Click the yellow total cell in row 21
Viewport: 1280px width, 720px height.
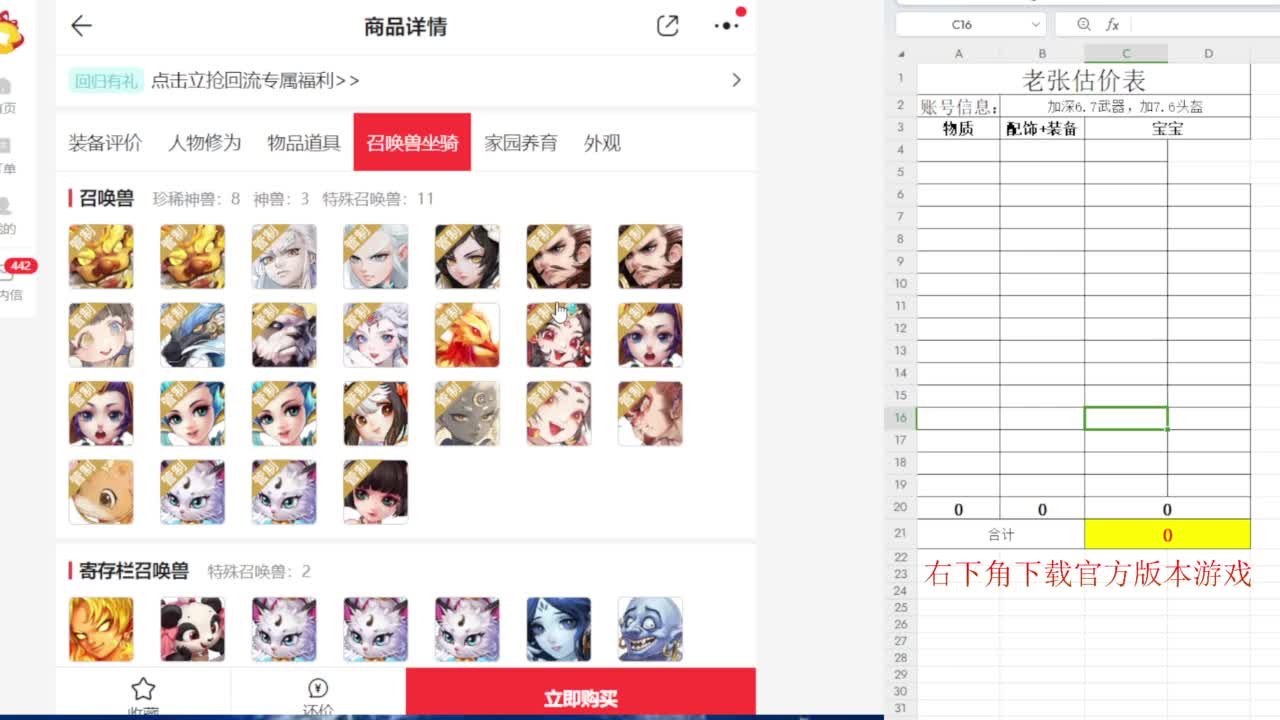pyautogui.click(x=1167, y=534)
